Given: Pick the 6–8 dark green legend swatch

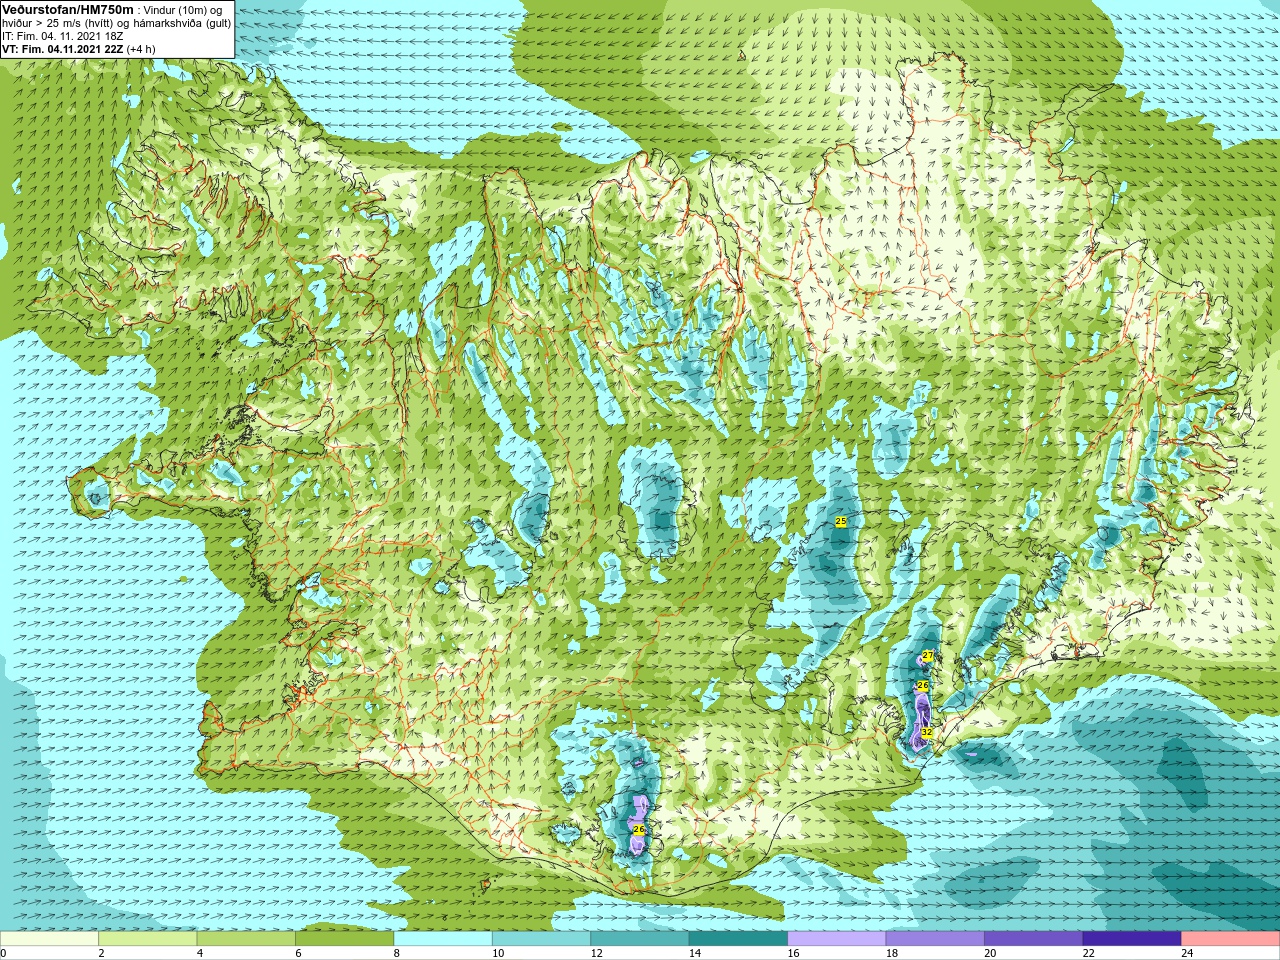Looking at the screenshot, I should click(345, 939).
